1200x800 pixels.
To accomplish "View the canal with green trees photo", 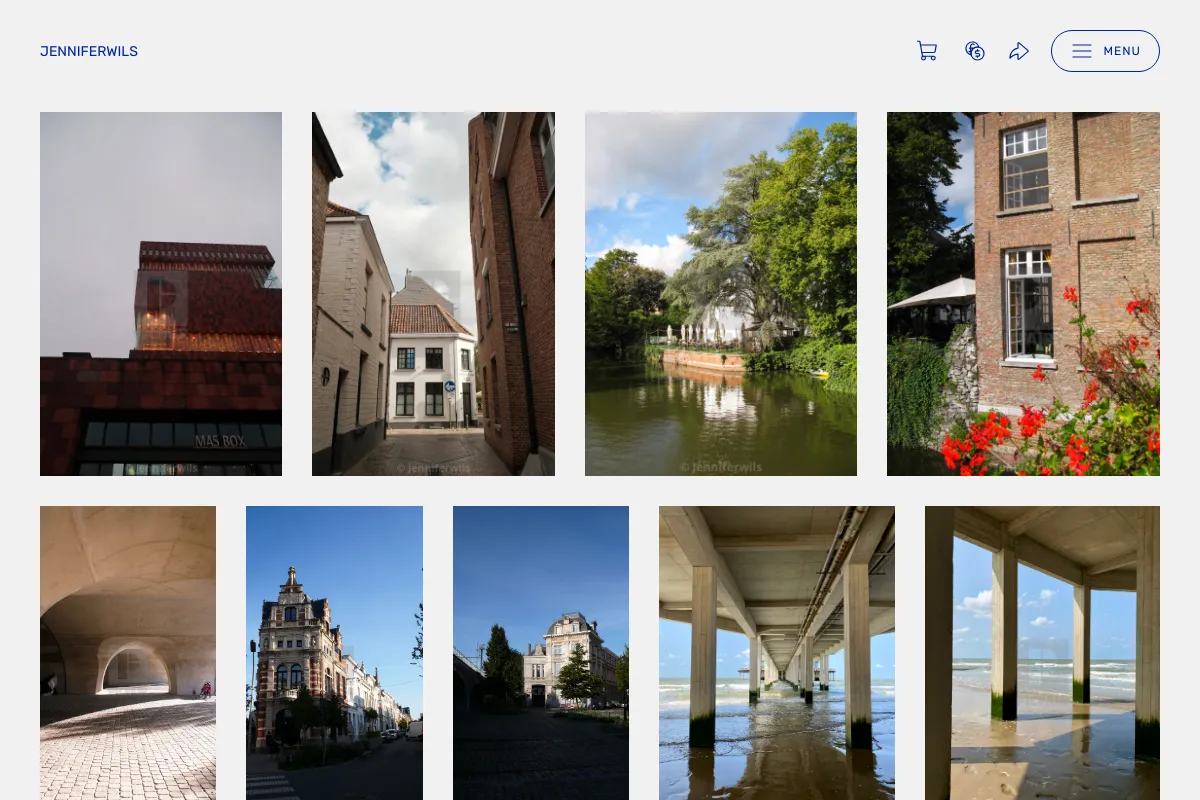I will (721, 294).
